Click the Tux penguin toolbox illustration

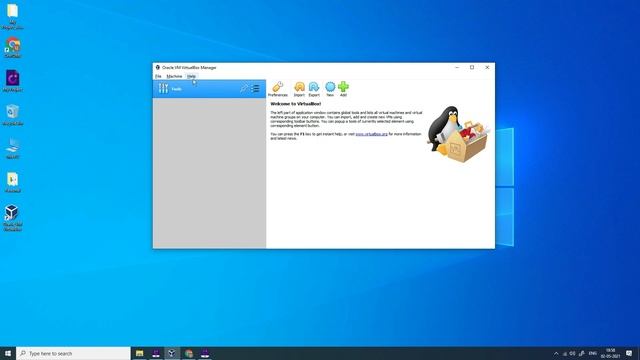pyautogui.click(x=458, y=134)
